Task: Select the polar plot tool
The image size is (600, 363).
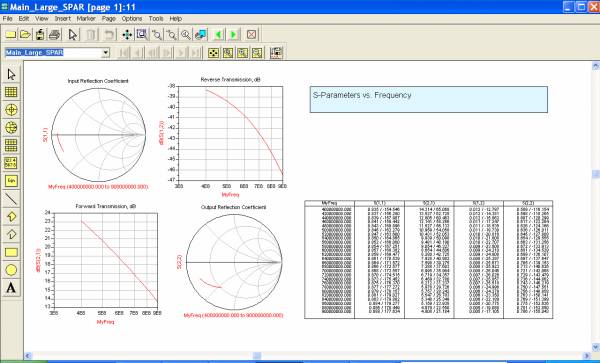Action: tap(11, 110)
